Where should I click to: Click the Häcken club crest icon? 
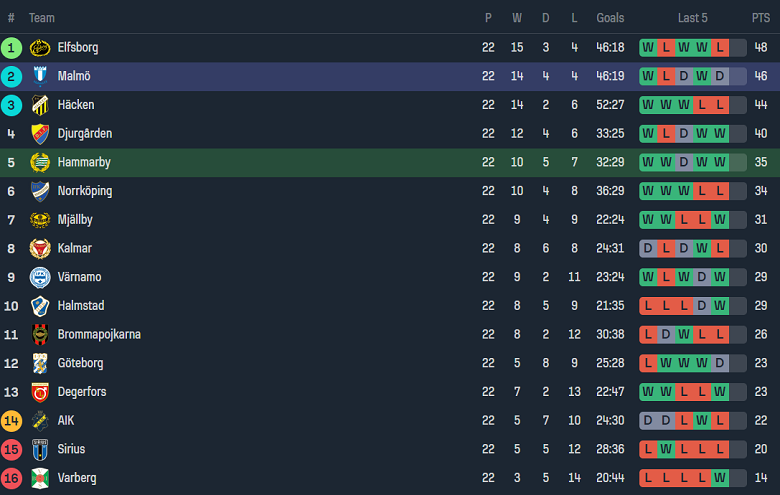click(x=40, y=105)
